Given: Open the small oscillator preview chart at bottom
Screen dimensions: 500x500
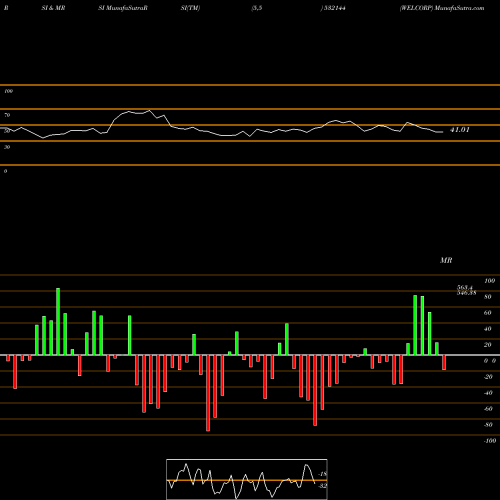Looking at the screenshot, I should pos(247,479).
